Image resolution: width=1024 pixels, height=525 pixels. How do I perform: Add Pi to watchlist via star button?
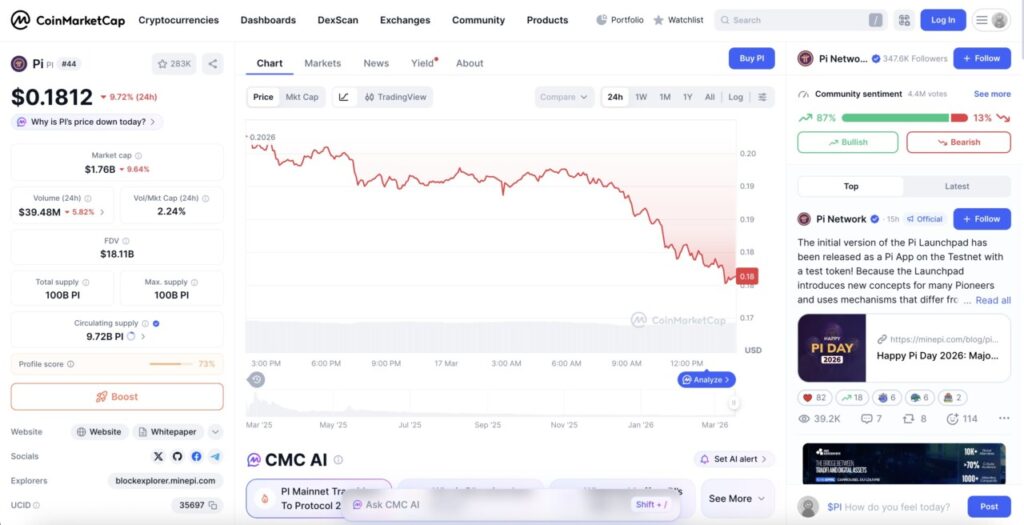(x=173, y=64)
